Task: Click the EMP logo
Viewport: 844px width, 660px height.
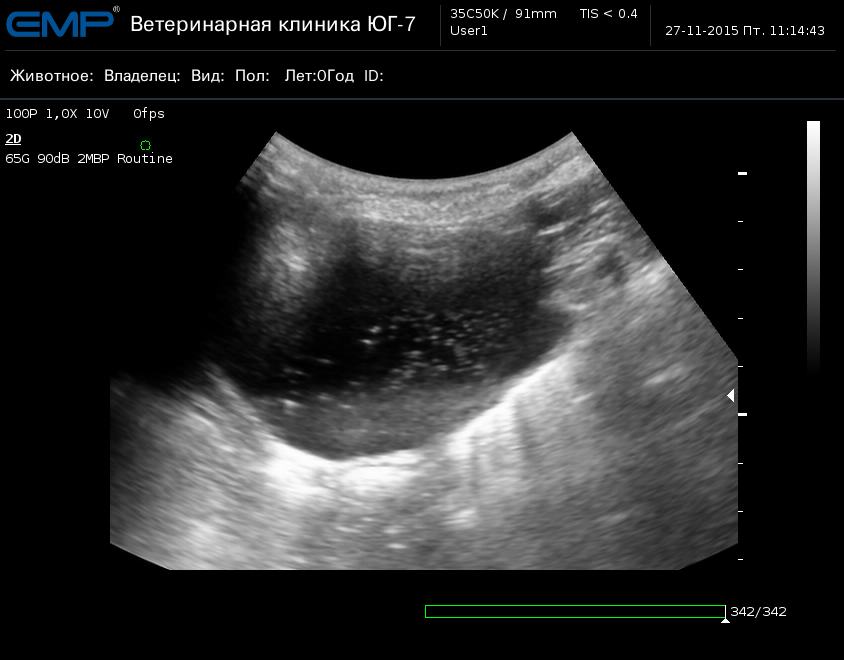Action: (60, 23)
